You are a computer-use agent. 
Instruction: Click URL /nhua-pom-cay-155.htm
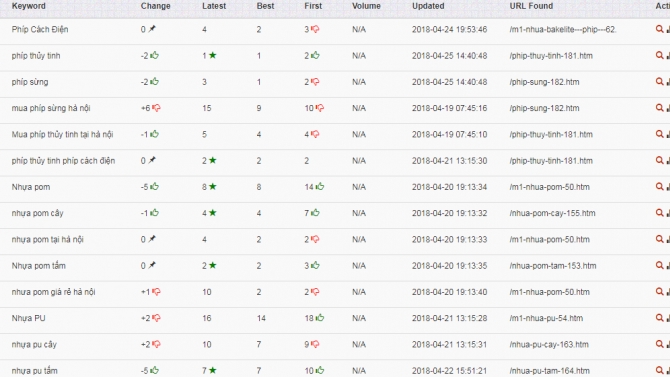point(552,213)
